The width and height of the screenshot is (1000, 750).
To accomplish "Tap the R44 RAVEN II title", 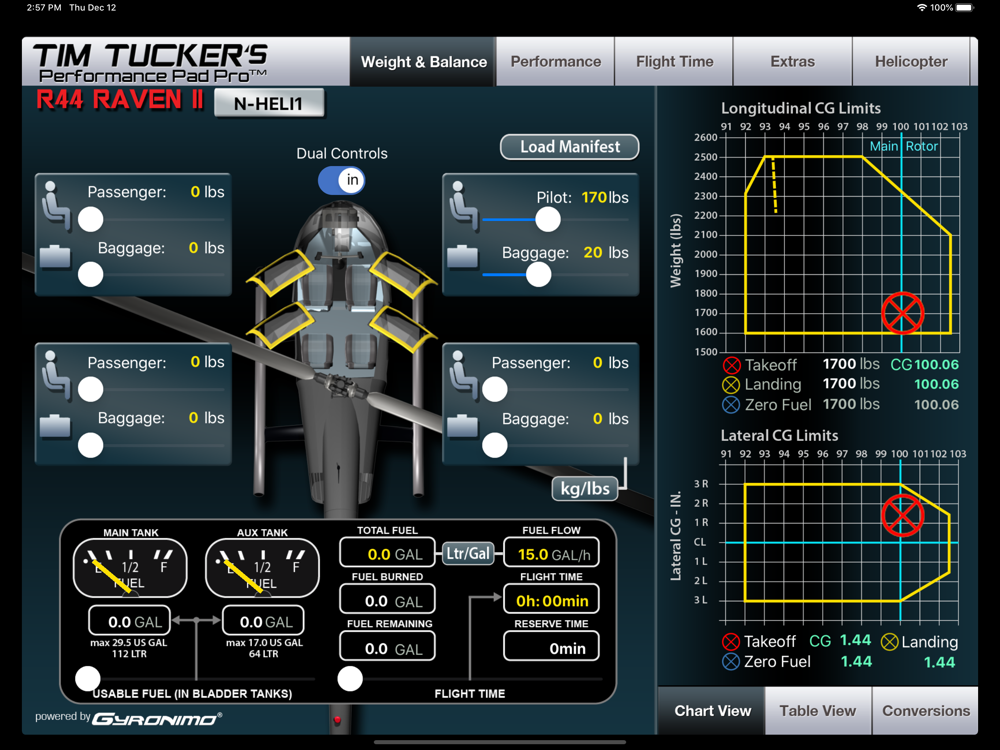I will click(120, 100).
